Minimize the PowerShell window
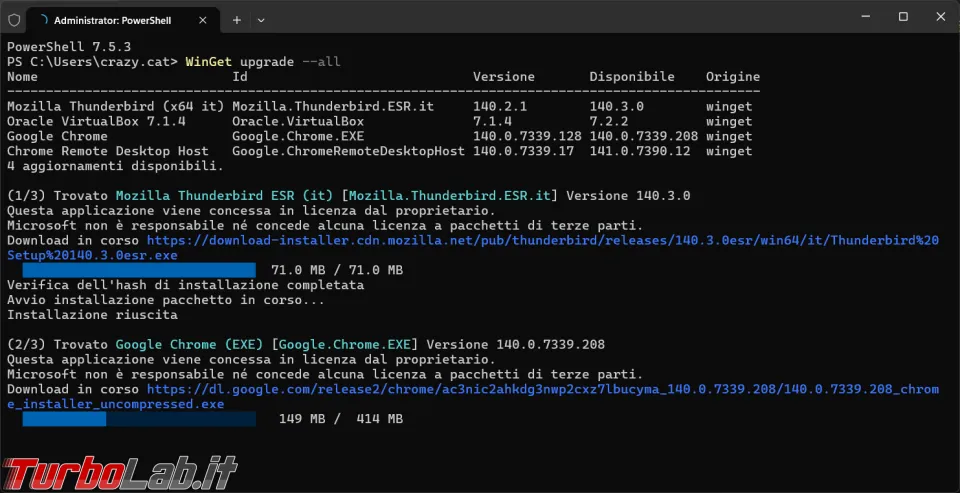This screenshot has width=960, height=493. click(x=866, y=17)
